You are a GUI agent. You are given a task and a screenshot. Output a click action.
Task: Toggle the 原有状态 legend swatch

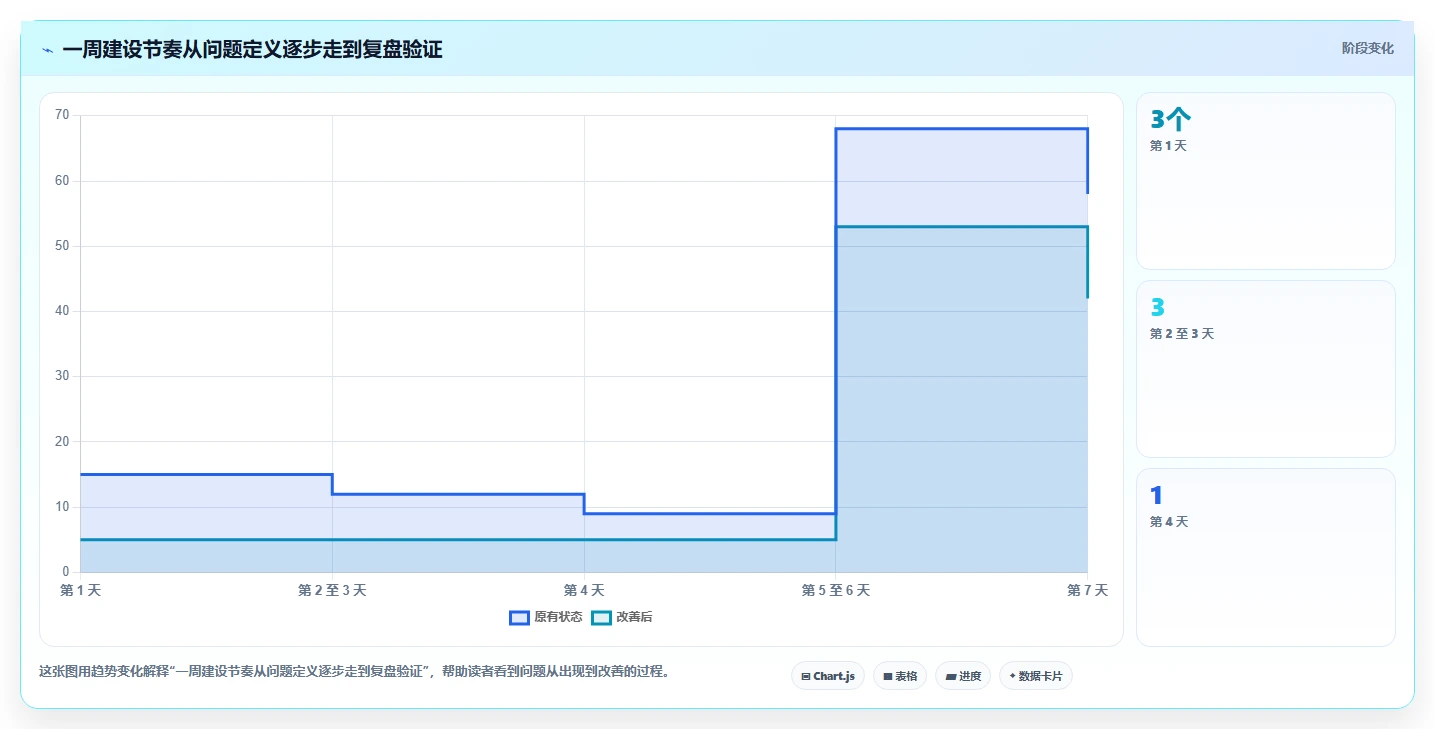[519, 618]
